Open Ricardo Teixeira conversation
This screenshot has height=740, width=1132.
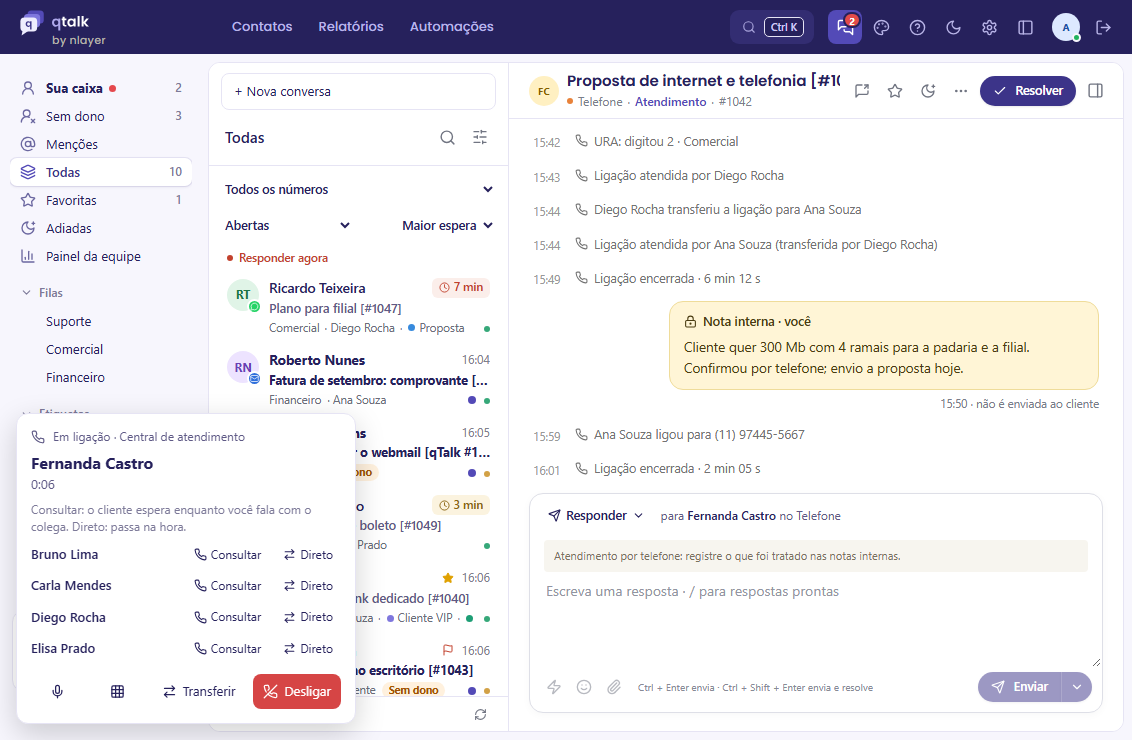click(359, 308)
